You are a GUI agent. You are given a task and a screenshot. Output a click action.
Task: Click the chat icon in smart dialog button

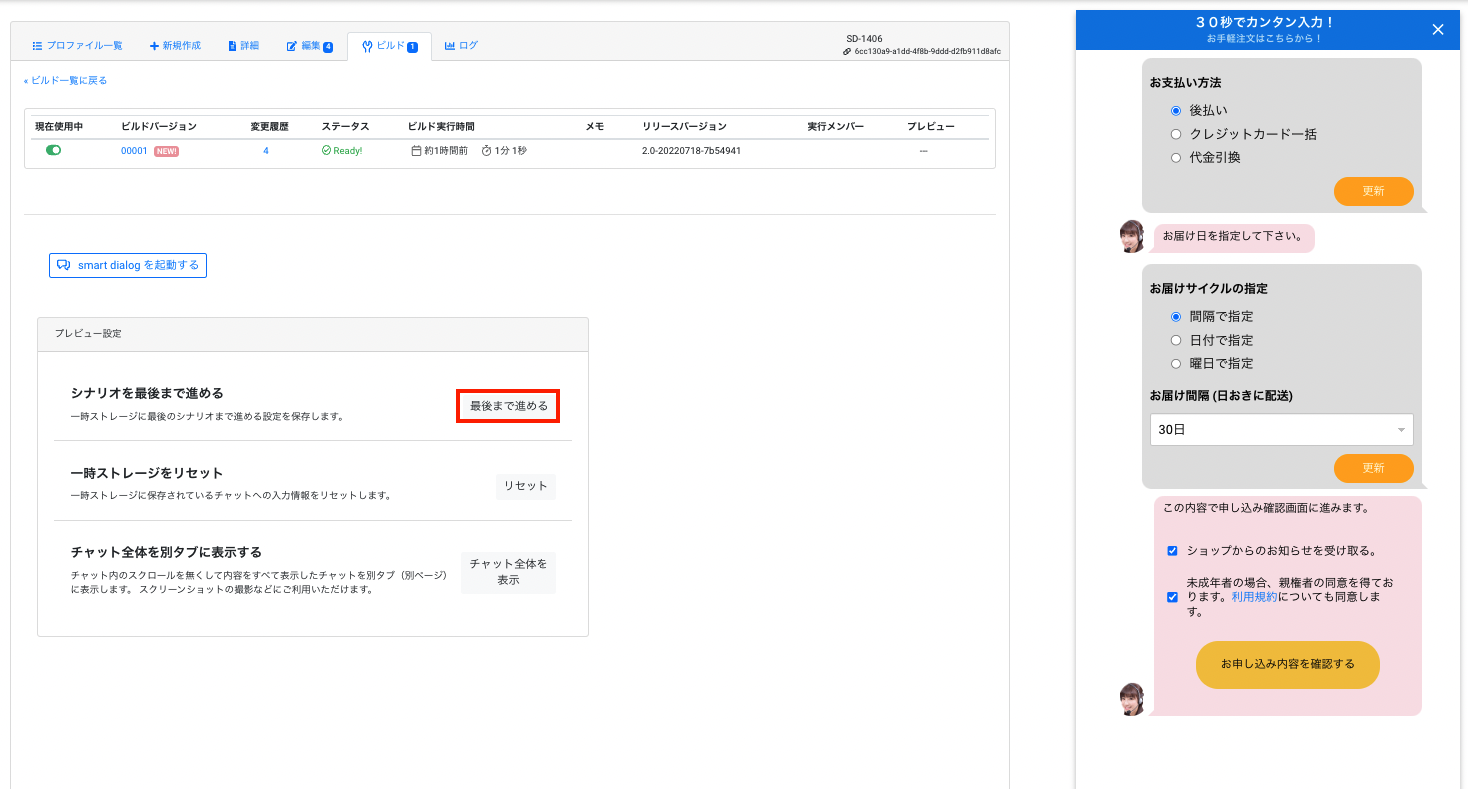pos(63,265)
